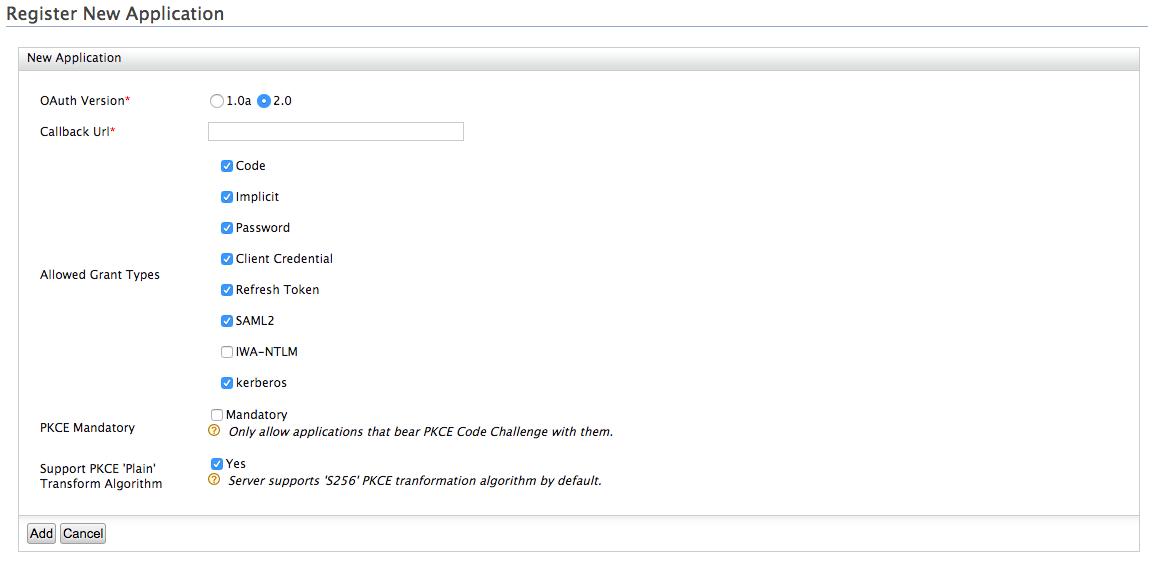Disable the Password grant type

point(227,228)
